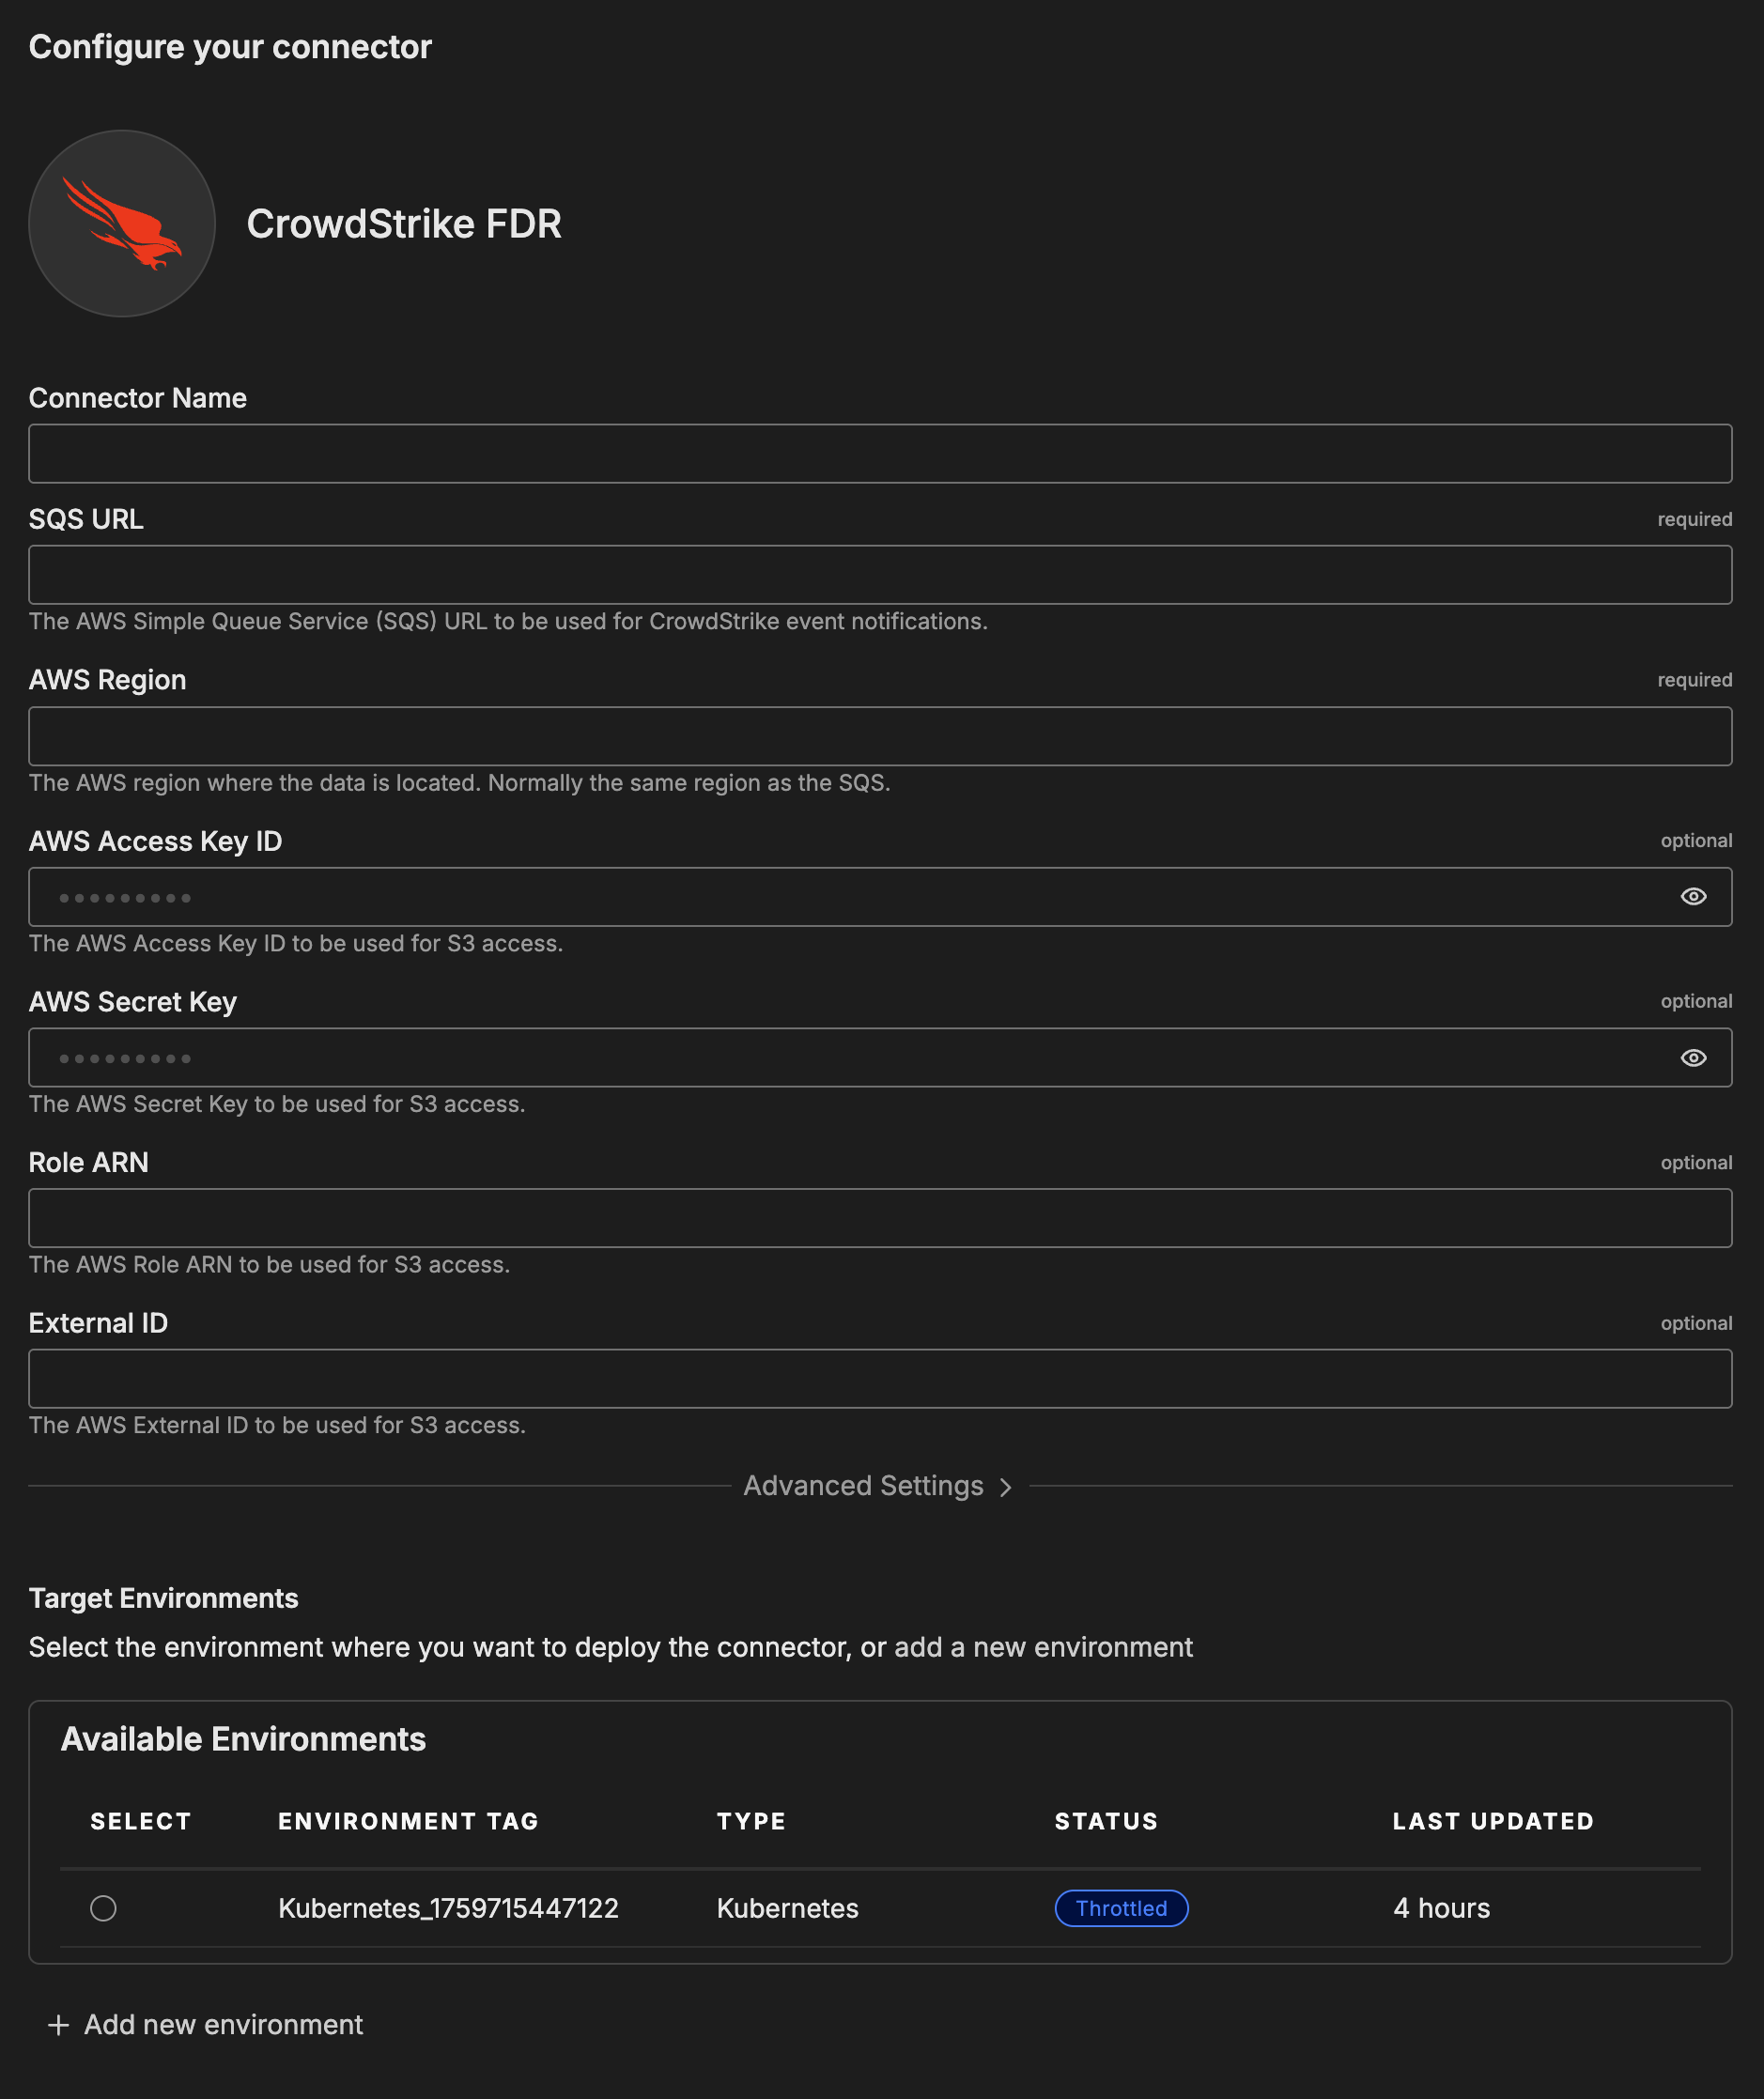Click the Advanced Settings chevron arrow
Image resolution: width=1764 pixels, height=2099 pixels.
tap(1005, 1487)
